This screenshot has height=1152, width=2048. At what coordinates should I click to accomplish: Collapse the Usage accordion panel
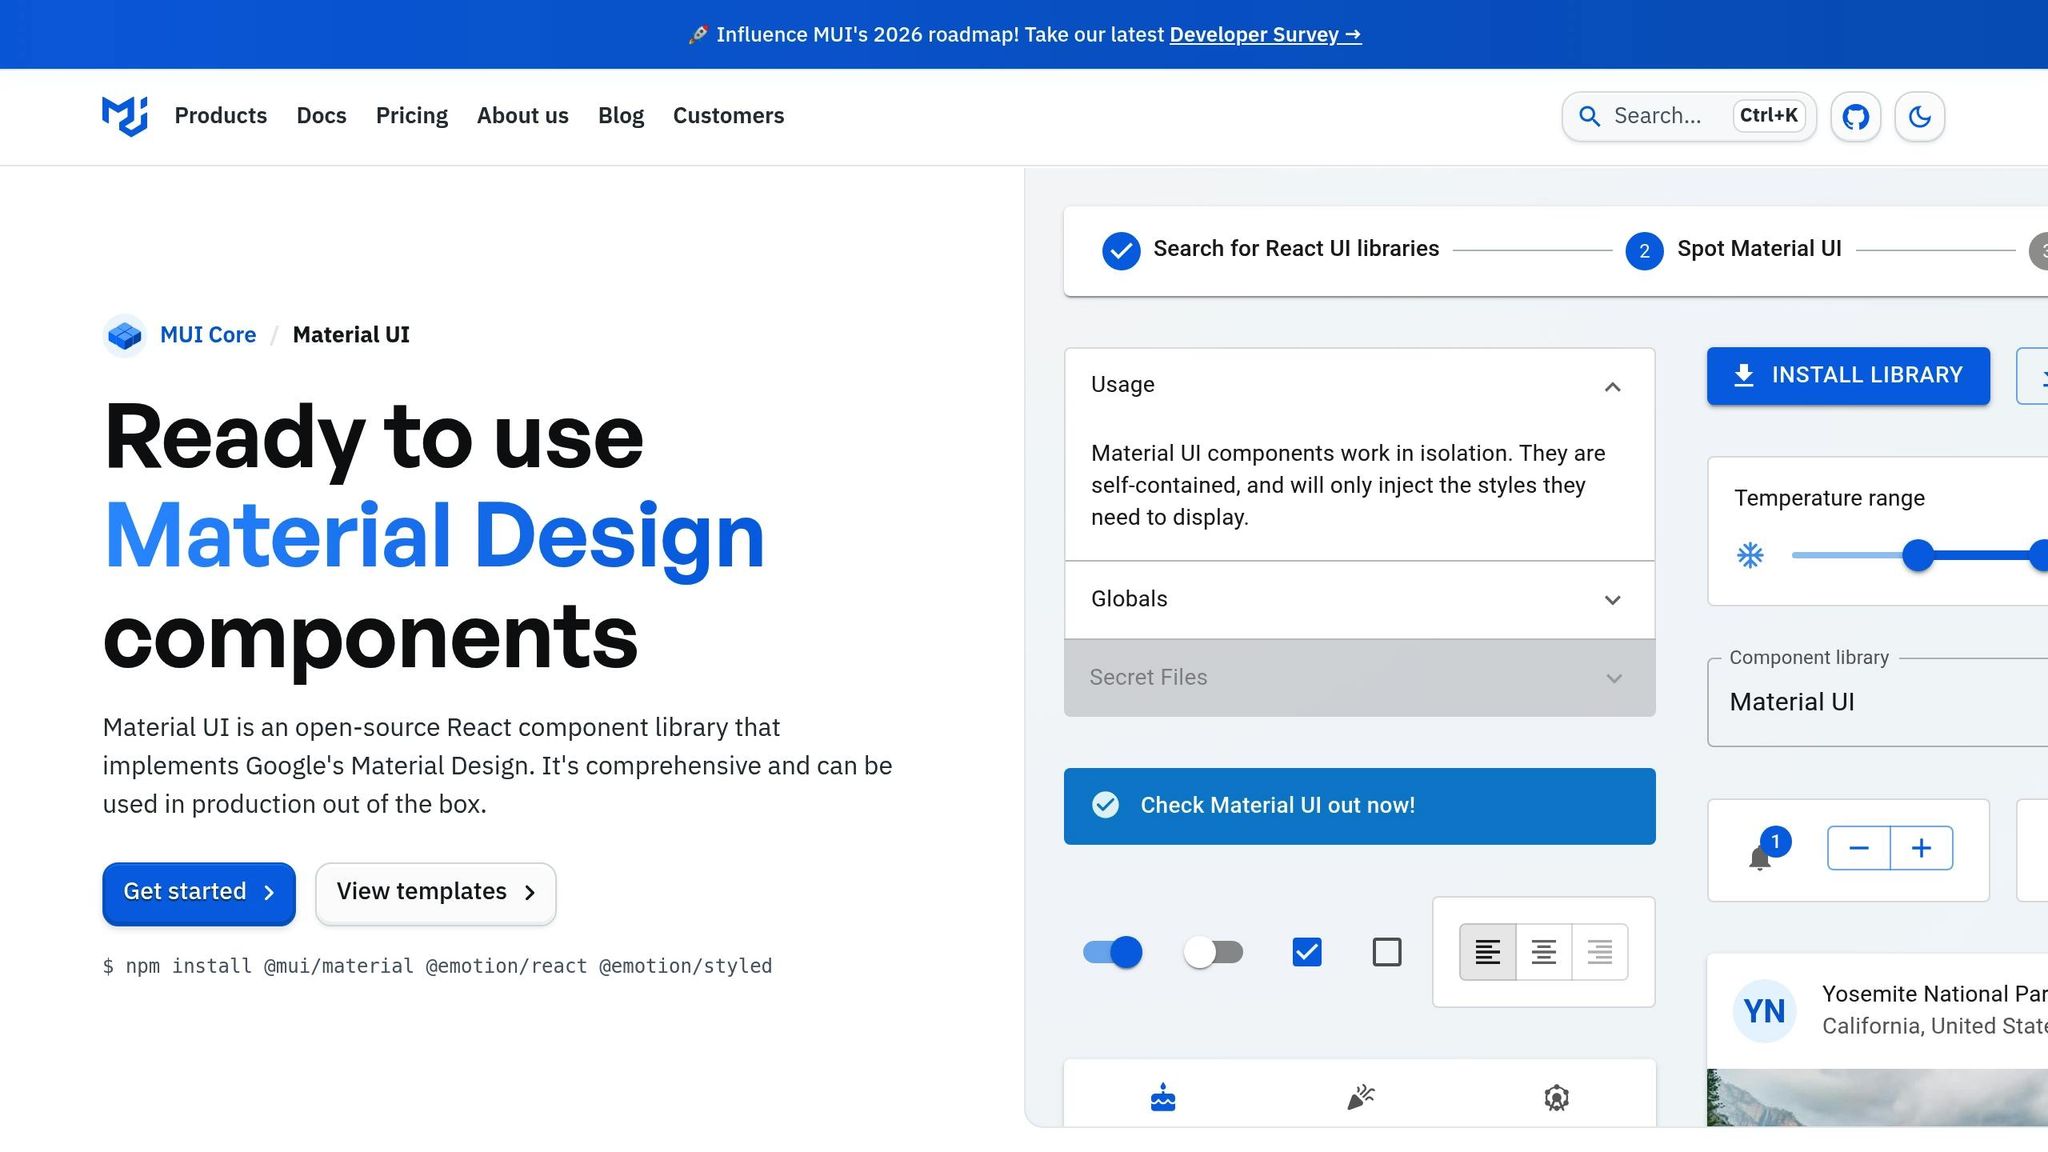coord(1359,386)
